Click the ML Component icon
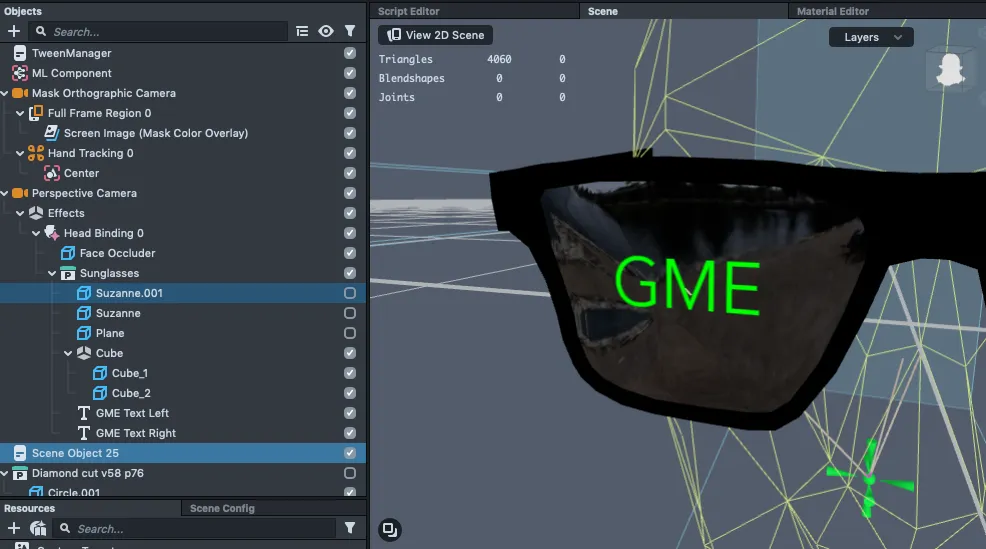Viewport: 986px width, 549px height. [x=20, y=73]
